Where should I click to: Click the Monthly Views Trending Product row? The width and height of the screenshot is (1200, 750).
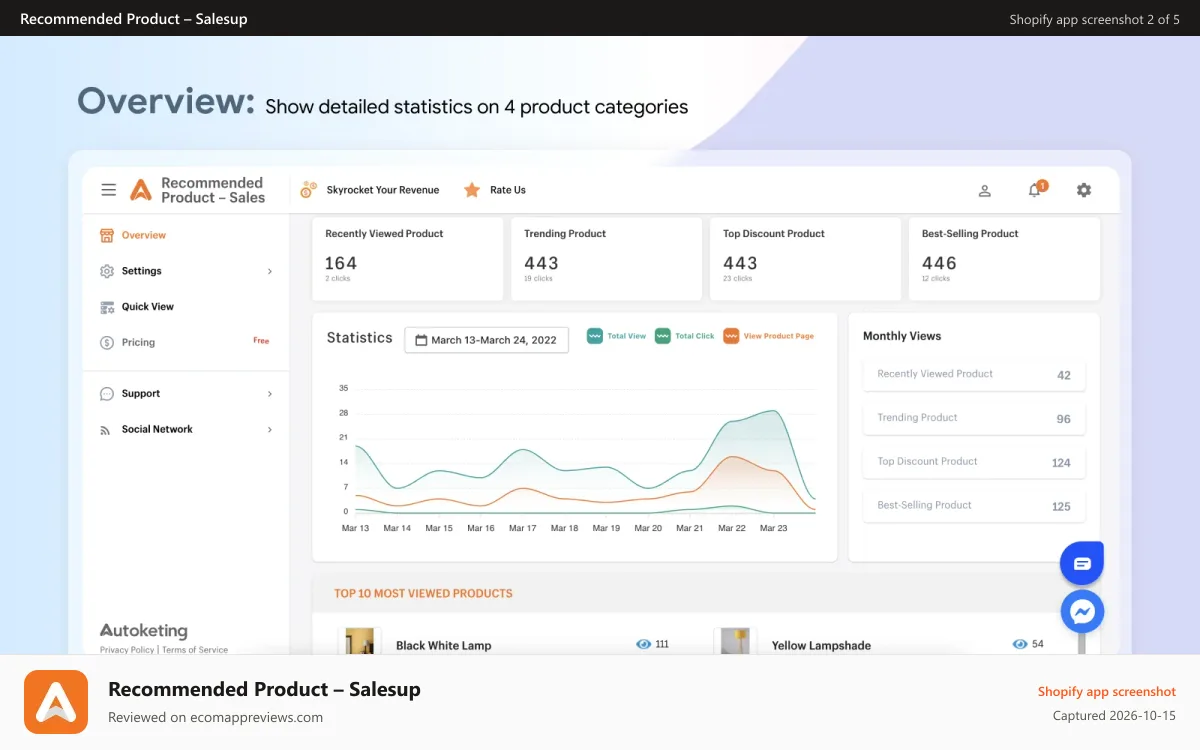click(974, 419)
